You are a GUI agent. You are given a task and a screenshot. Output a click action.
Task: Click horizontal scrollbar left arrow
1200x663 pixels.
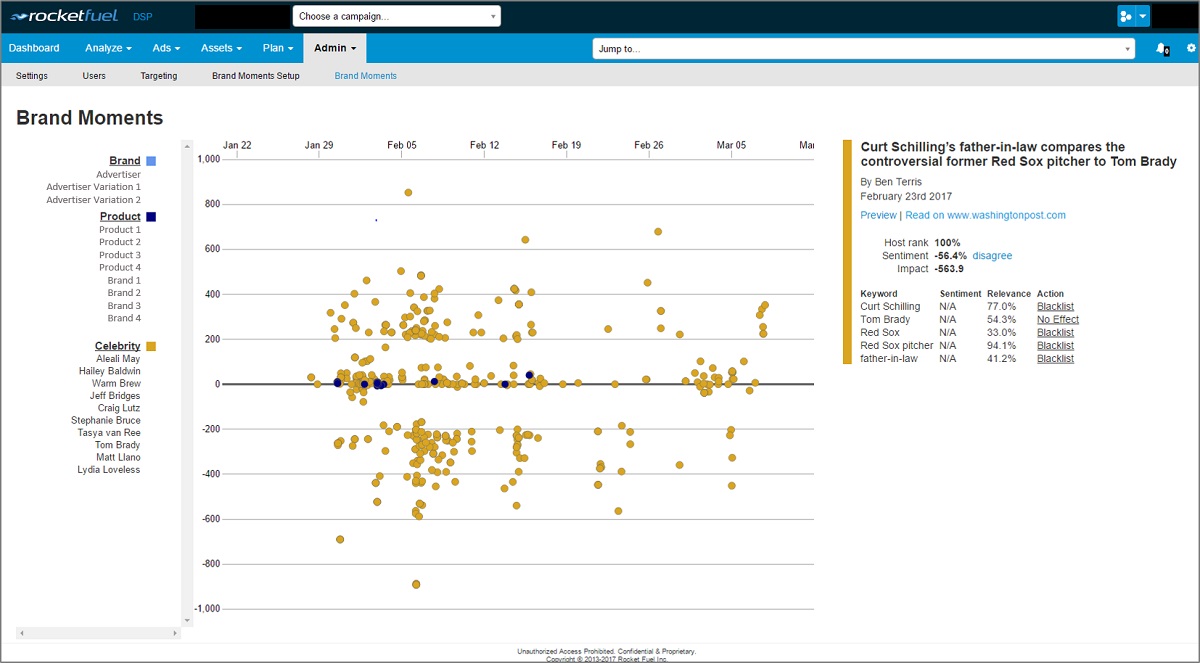pyautogui.click(x=21, y=633)
